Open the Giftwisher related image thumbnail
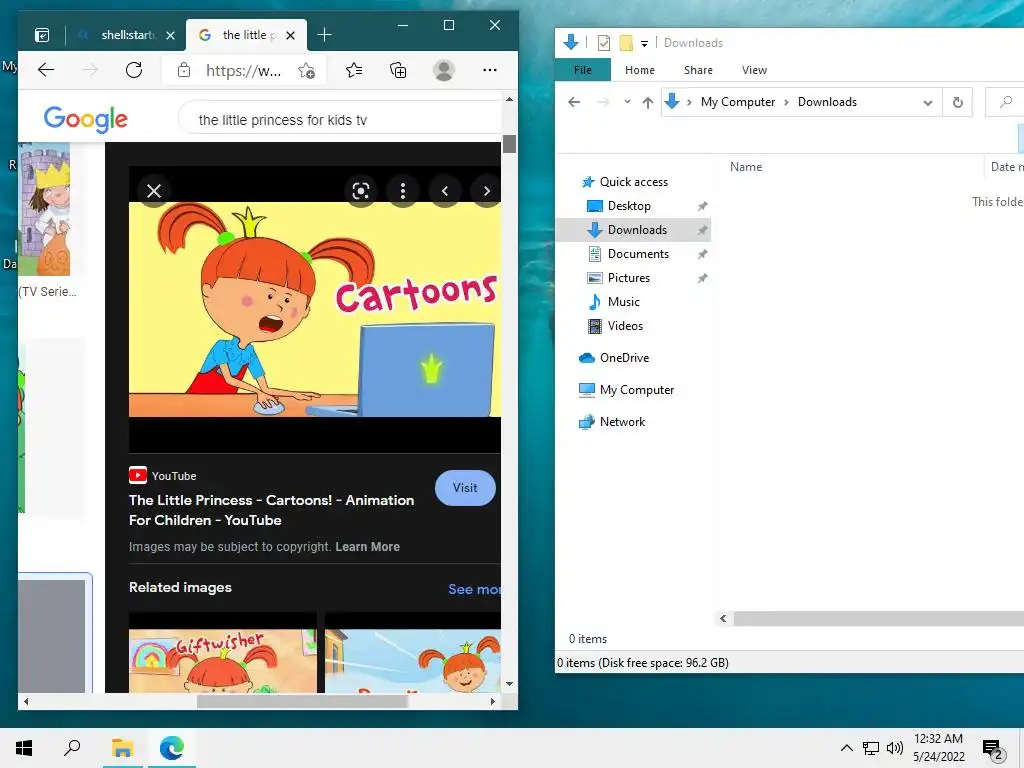This screenshot has height=768, width=1024. pyautogui.click(x=223, y=653)
